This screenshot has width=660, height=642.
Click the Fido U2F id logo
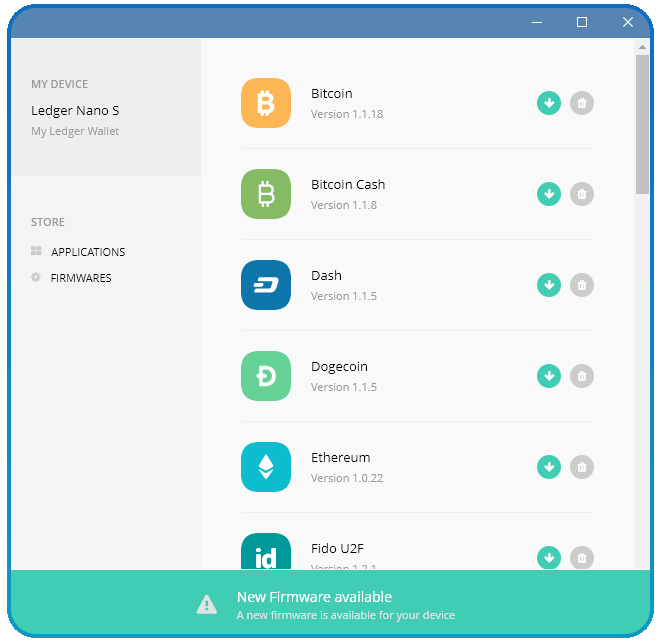tap(266, 551)
